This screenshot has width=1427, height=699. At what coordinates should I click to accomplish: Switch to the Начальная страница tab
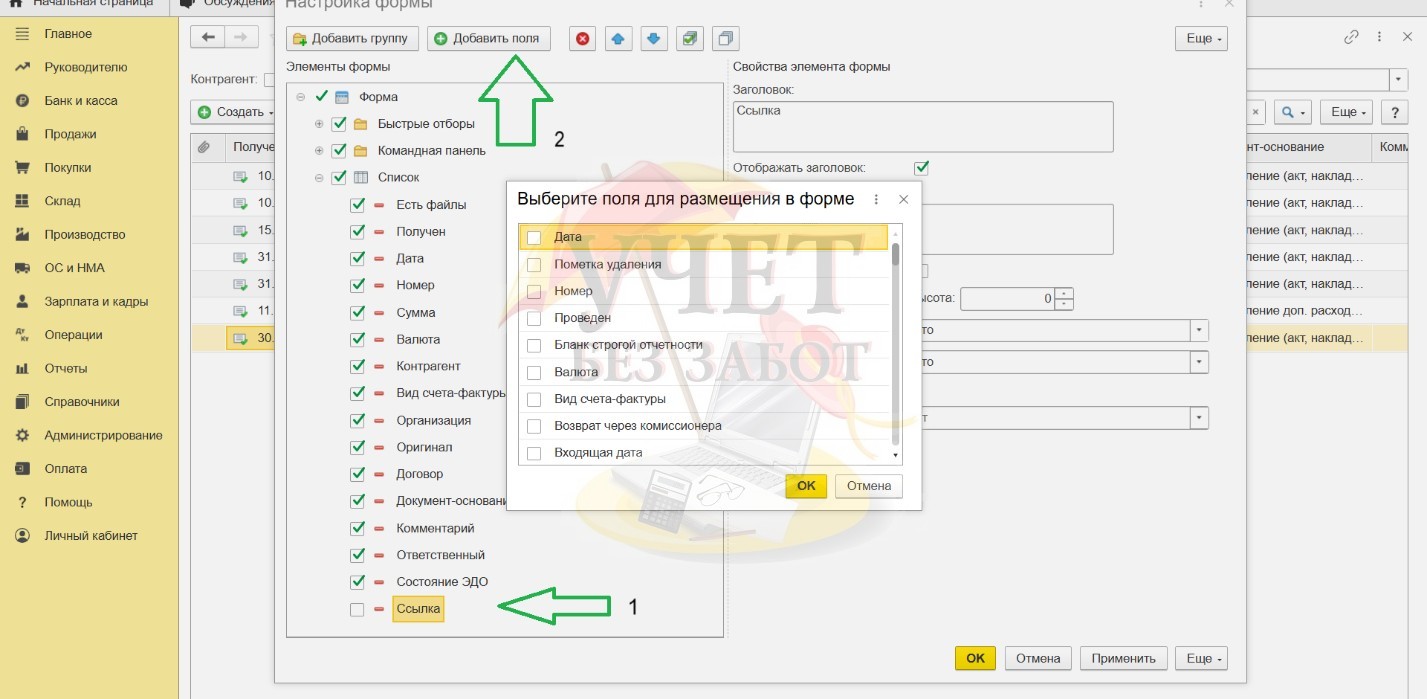click(84, 3)
